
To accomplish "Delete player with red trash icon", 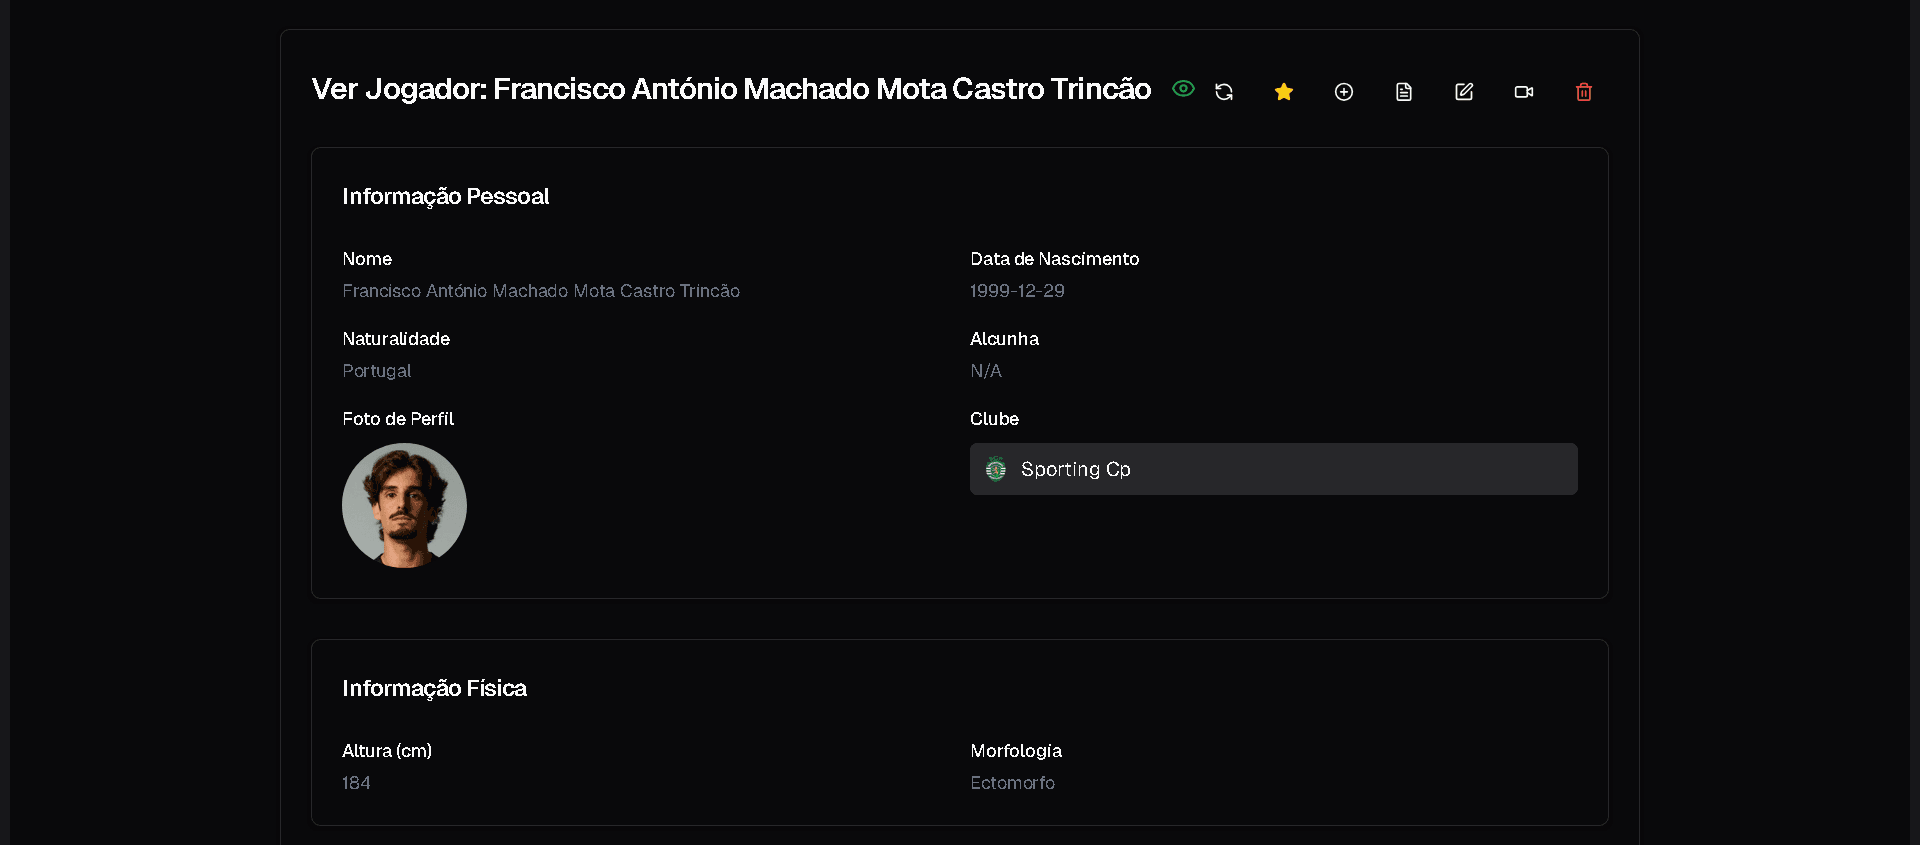I will (1584, 92).
